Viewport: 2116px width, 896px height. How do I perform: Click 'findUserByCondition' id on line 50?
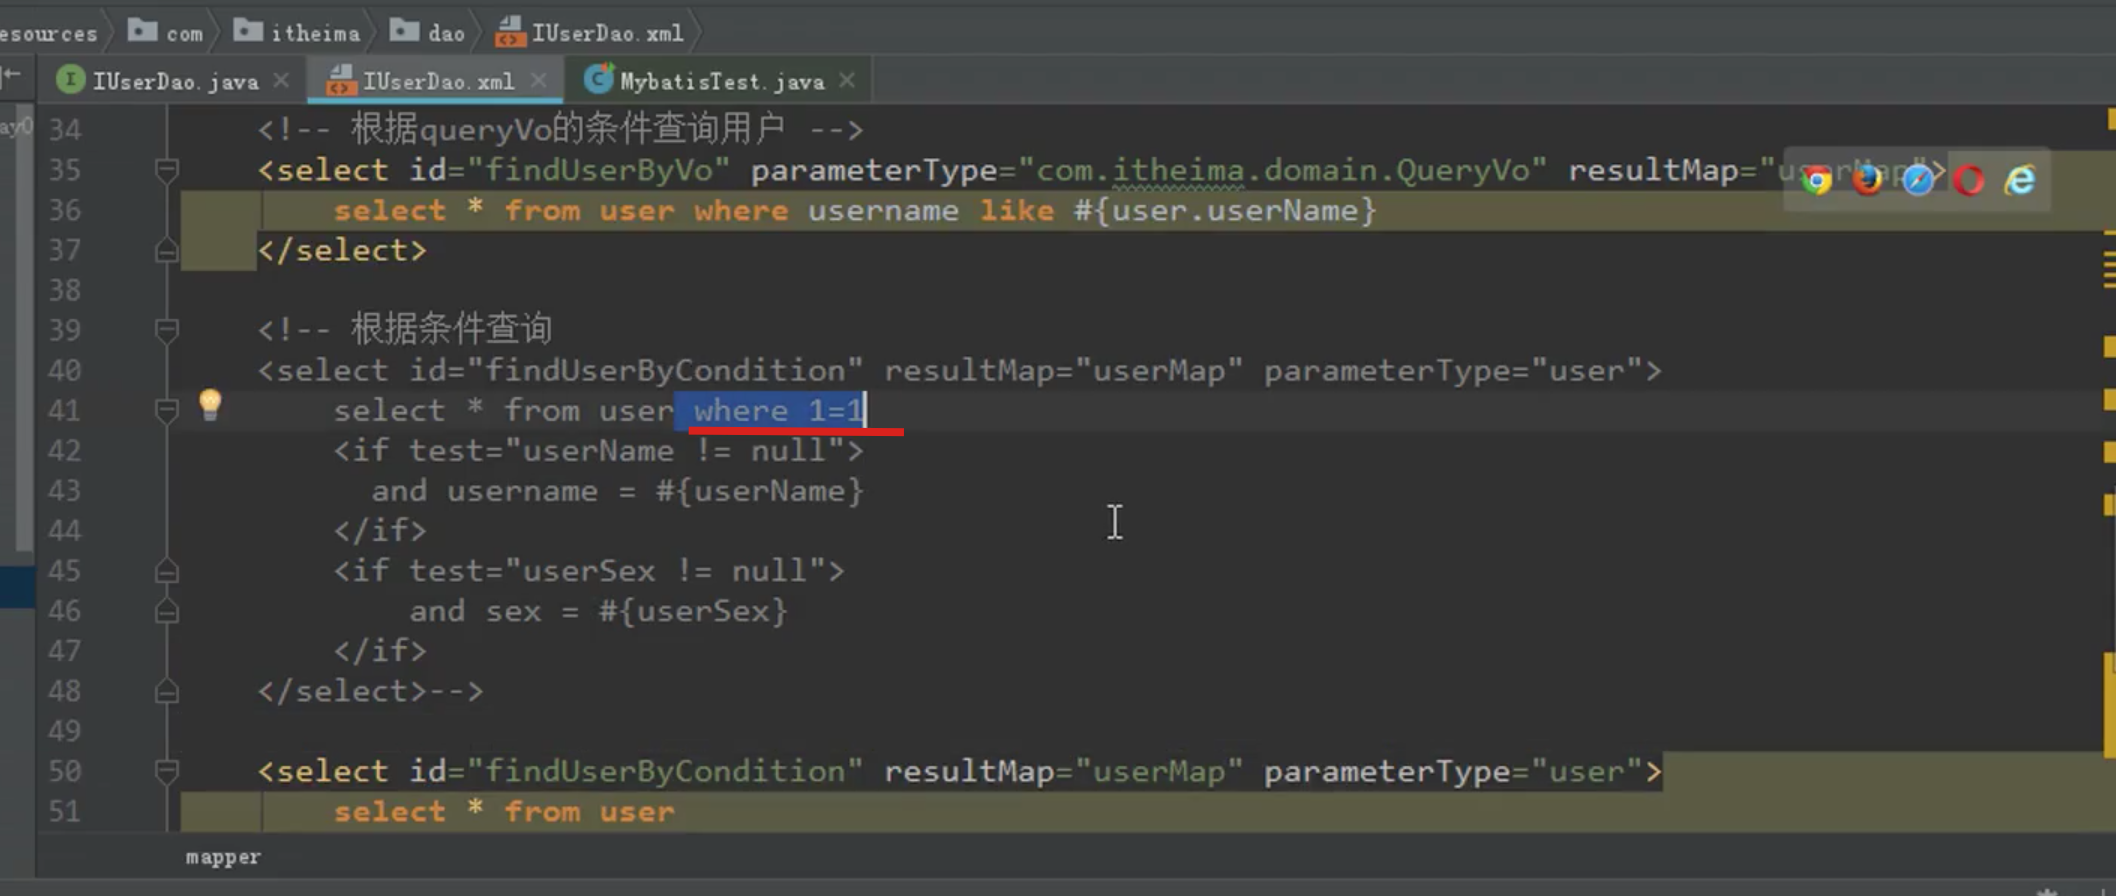tap(665, 771)
